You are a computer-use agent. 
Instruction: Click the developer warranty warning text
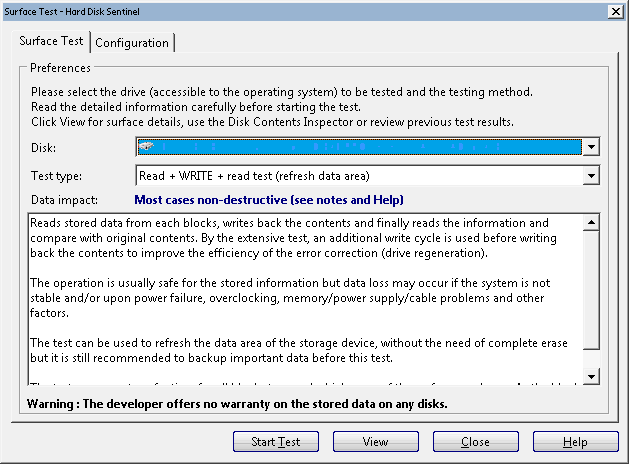[236, 404]
